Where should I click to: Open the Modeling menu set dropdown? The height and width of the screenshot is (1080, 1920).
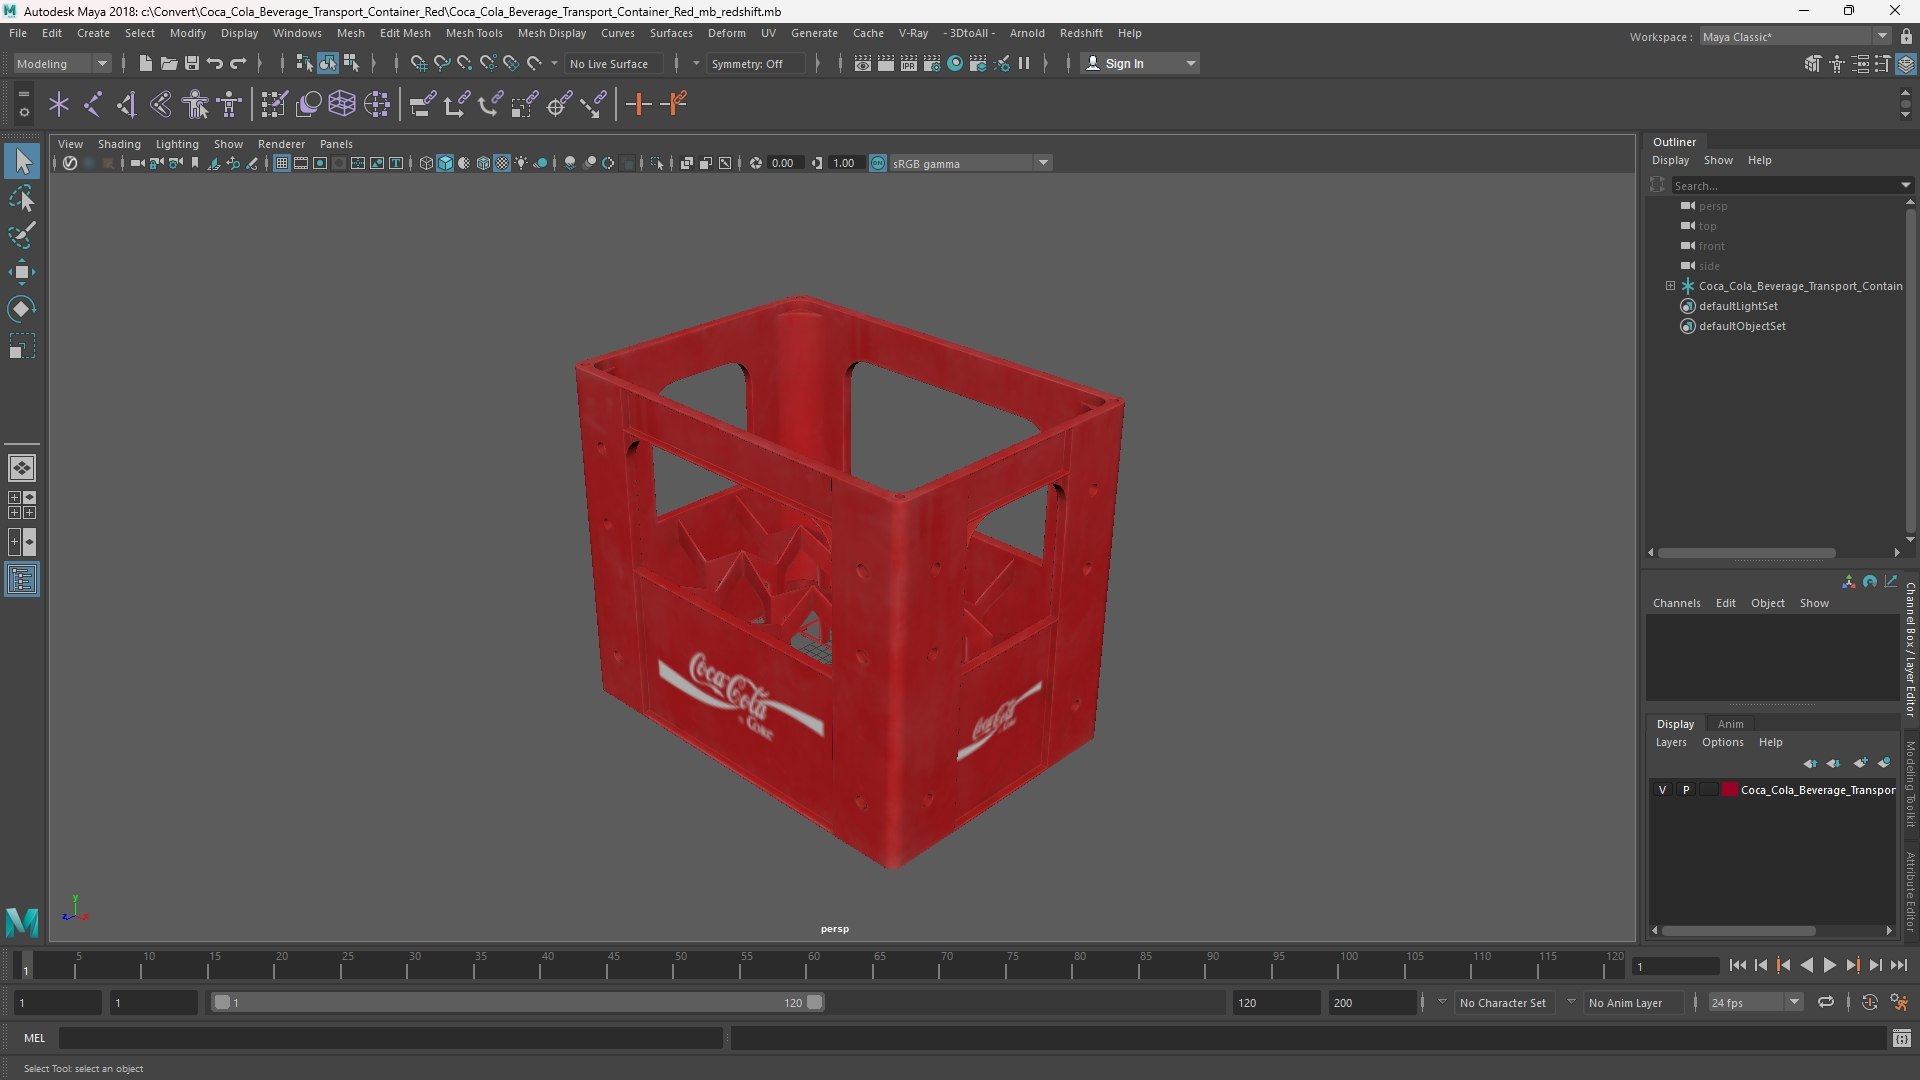pyautogui.click(x=62, y=63)
